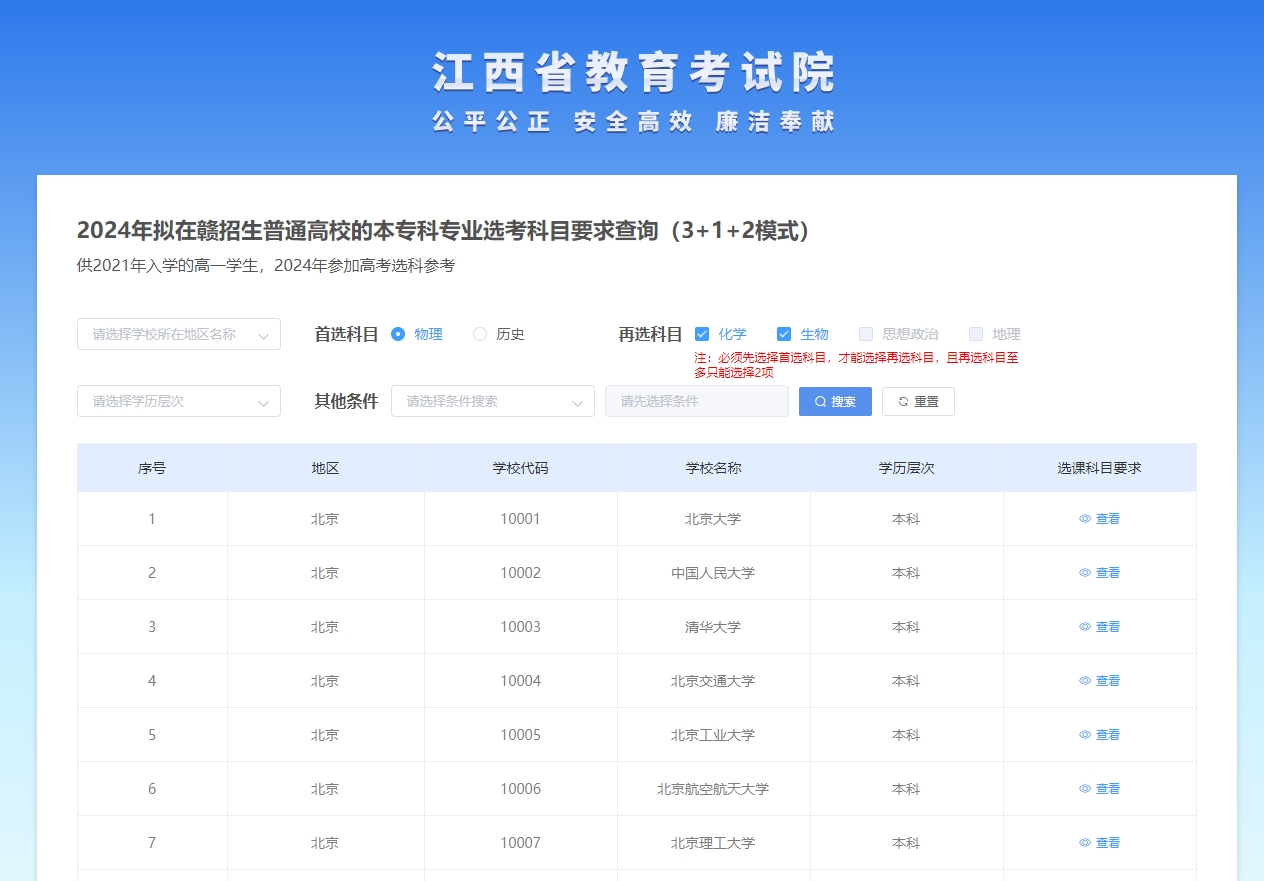Open the 请选择学校所在地区名称 dropdown
Image resolution: width=1264 pixels, height=881 pixels.
[x=178, y=334]
